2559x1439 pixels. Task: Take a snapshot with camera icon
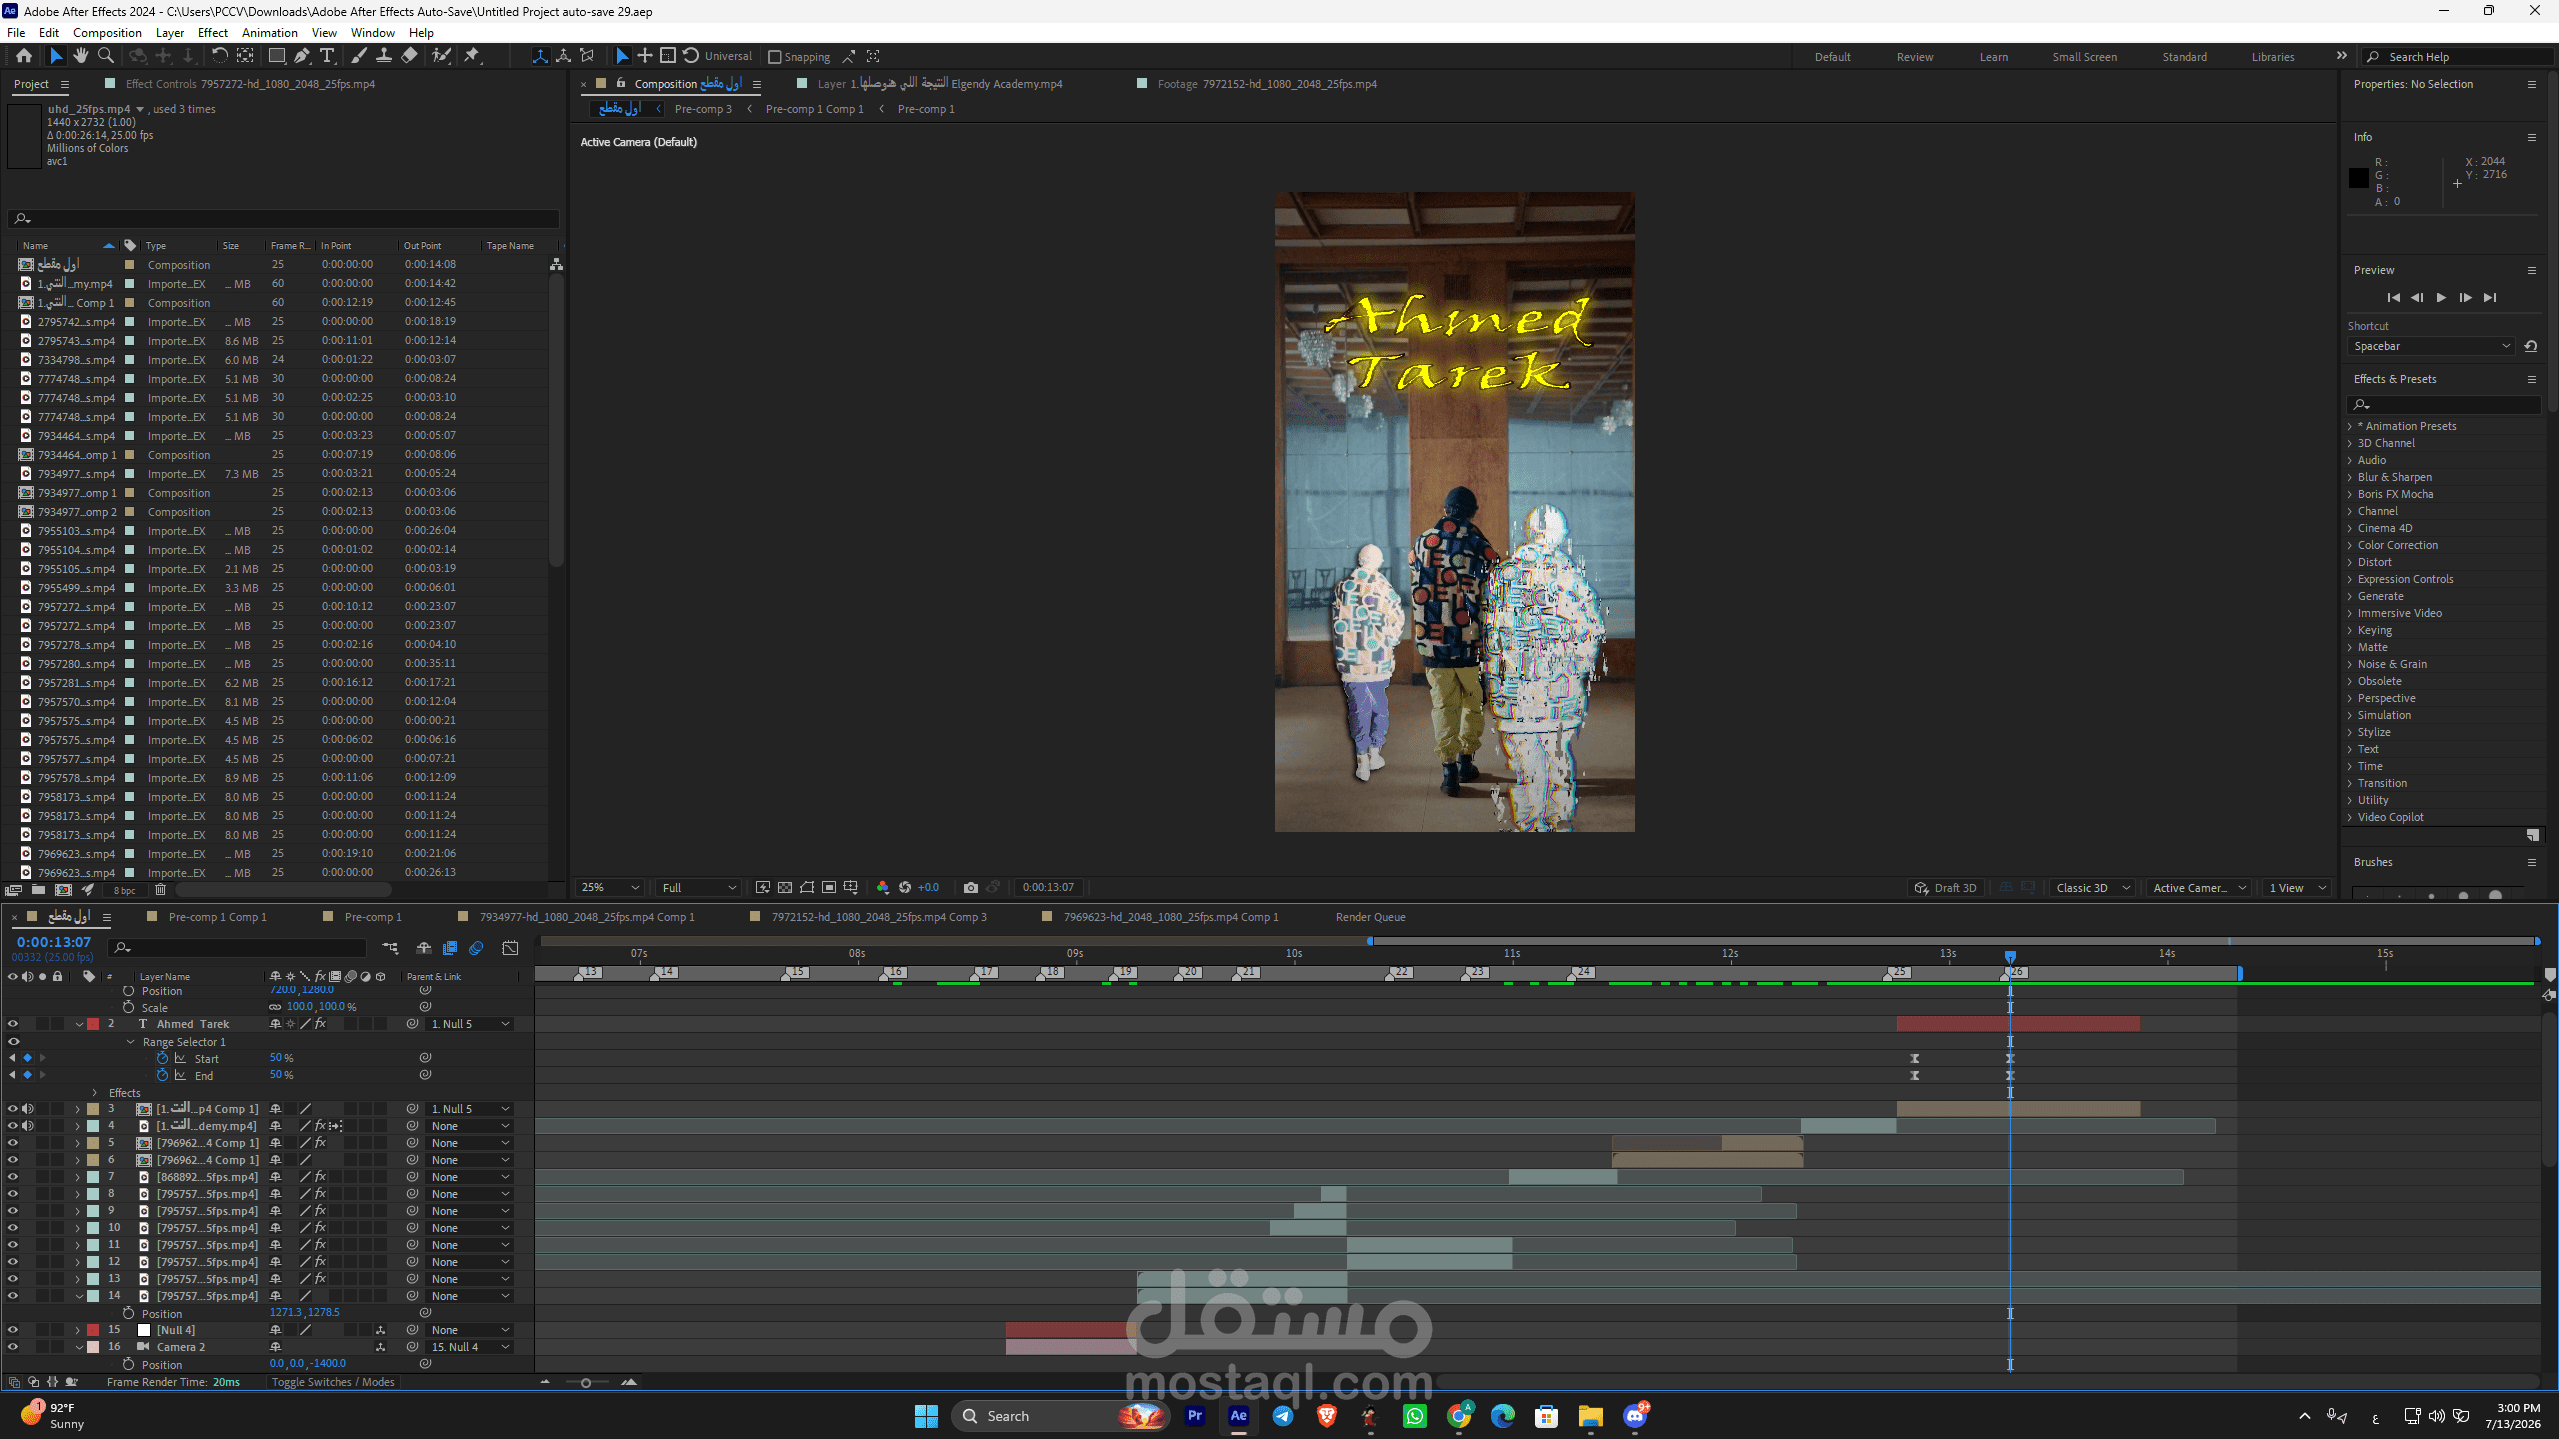(x=970, y=887)
